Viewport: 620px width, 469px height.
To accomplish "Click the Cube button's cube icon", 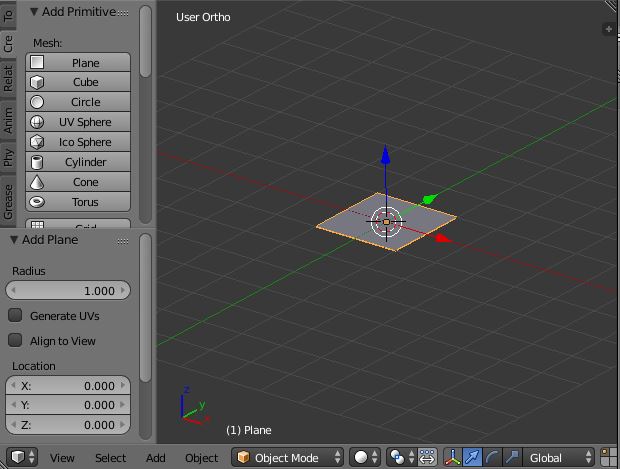I will coord(37,82).
